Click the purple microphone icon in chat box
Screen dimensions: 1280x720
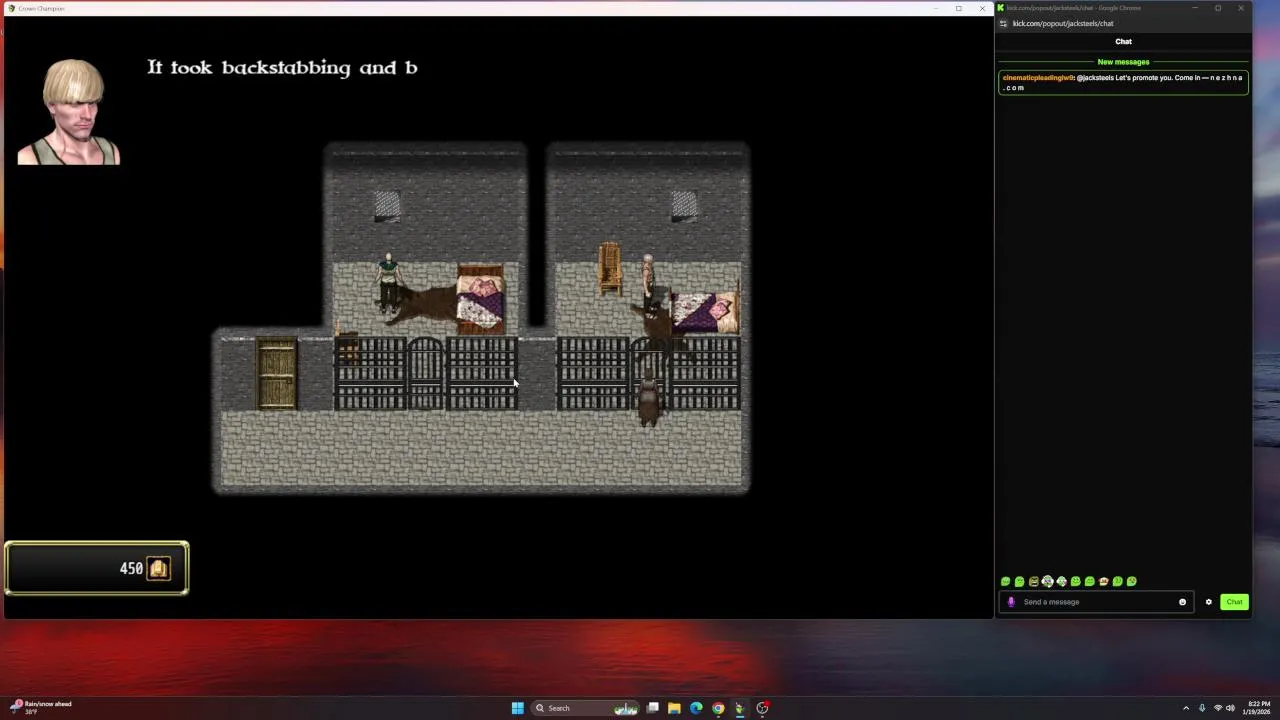click(1011, 602)
